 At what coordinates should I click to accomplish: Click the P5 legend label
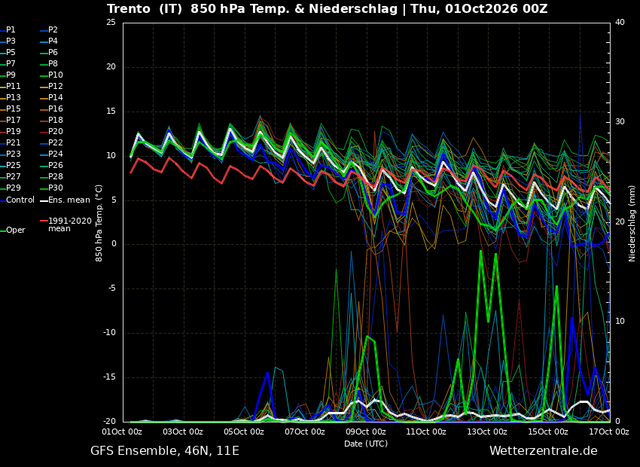11,52
